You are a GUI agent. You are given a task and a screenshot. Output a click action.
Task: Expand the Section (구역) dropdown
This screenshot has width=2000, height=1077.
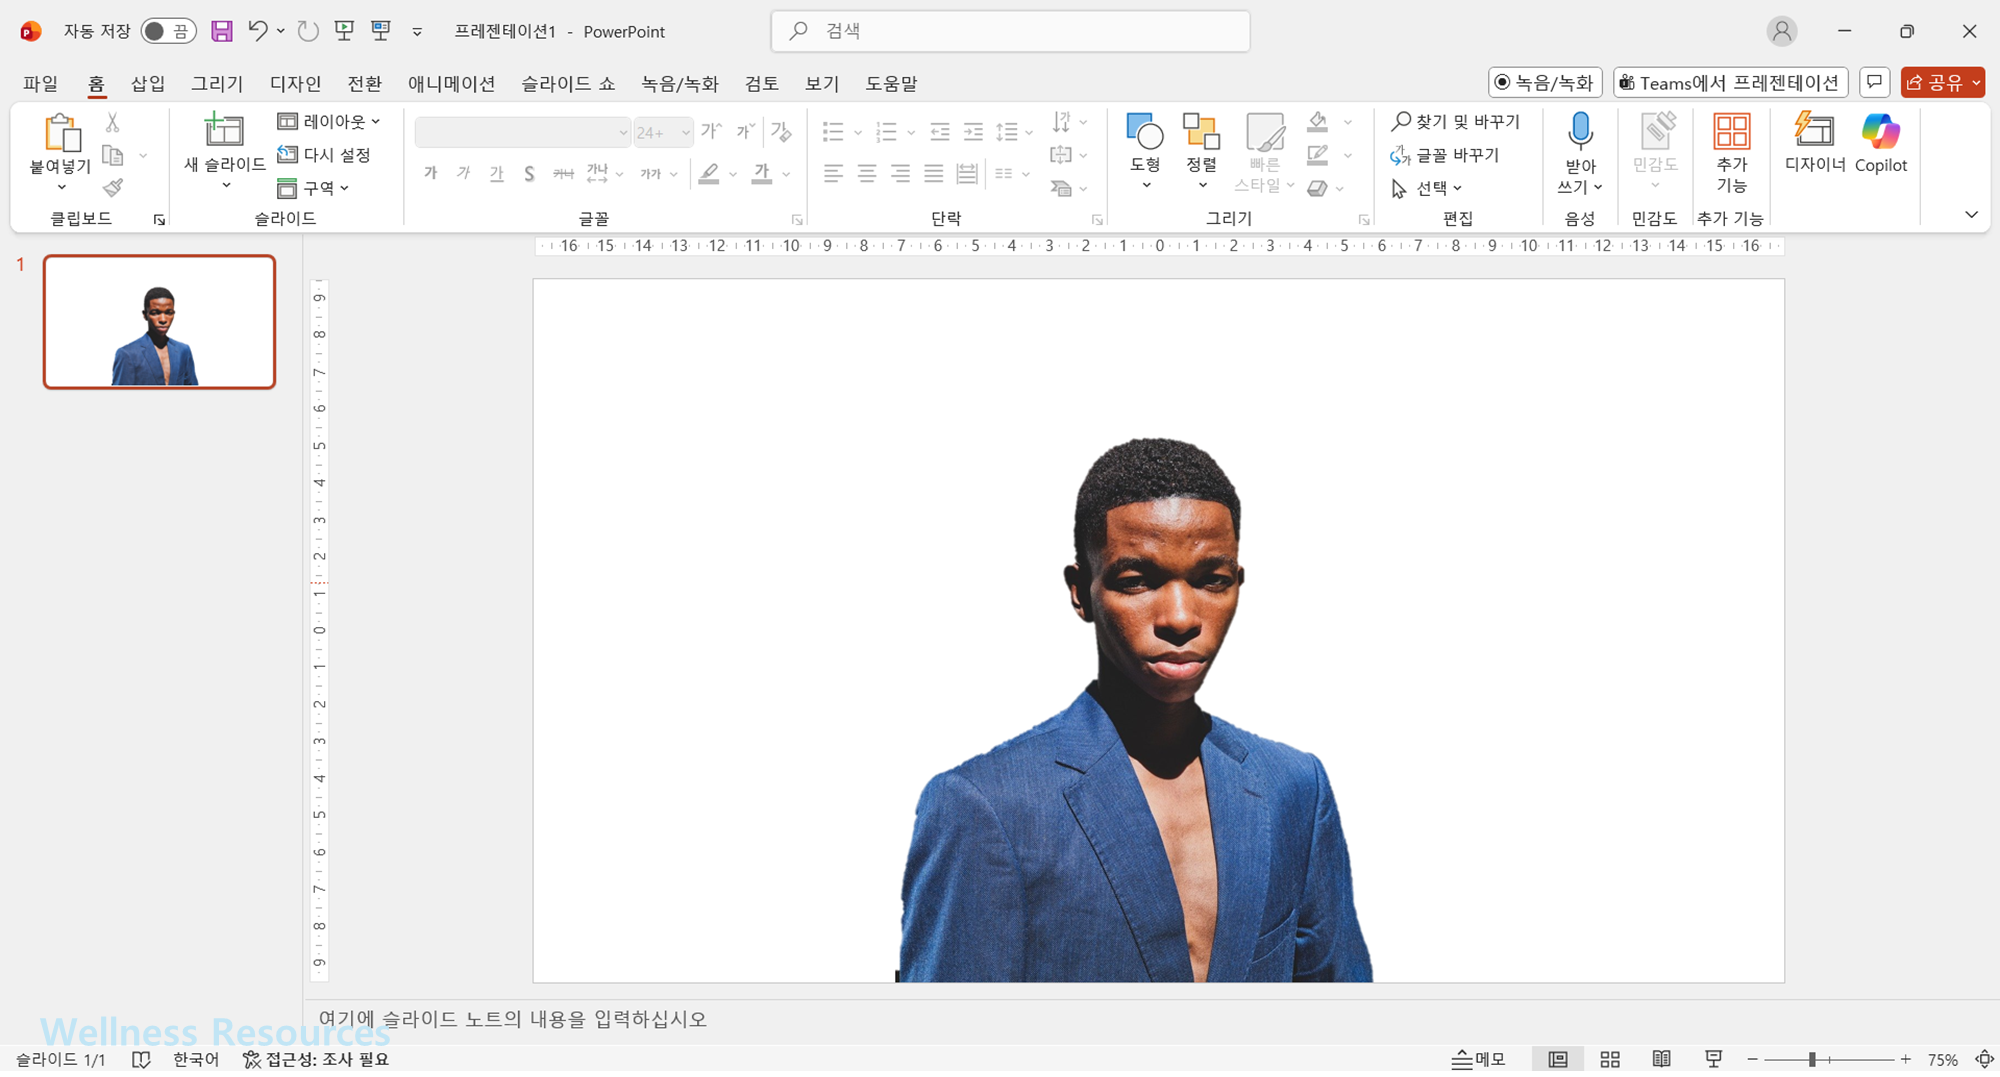(x=314, y=188)
